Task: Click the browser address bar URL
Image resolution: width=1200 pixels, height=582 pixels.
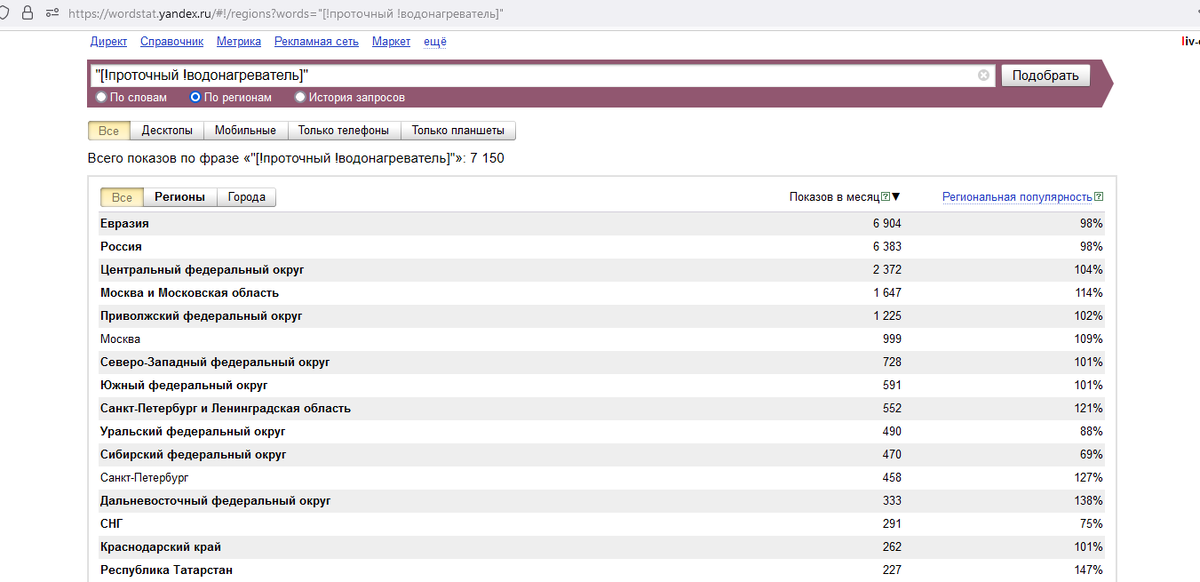Action: pos(284,13)
